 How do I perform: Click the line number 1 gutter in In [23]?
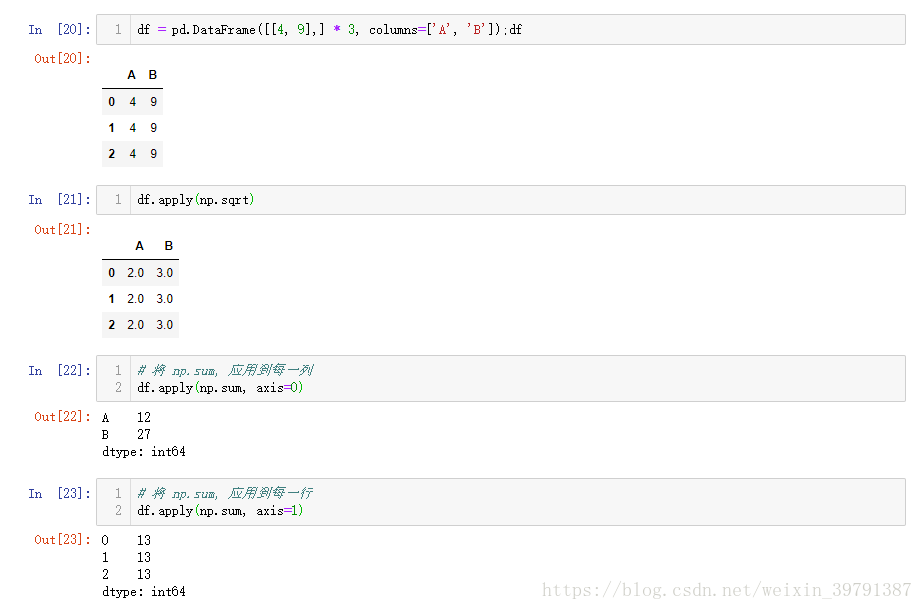[118, 494]
